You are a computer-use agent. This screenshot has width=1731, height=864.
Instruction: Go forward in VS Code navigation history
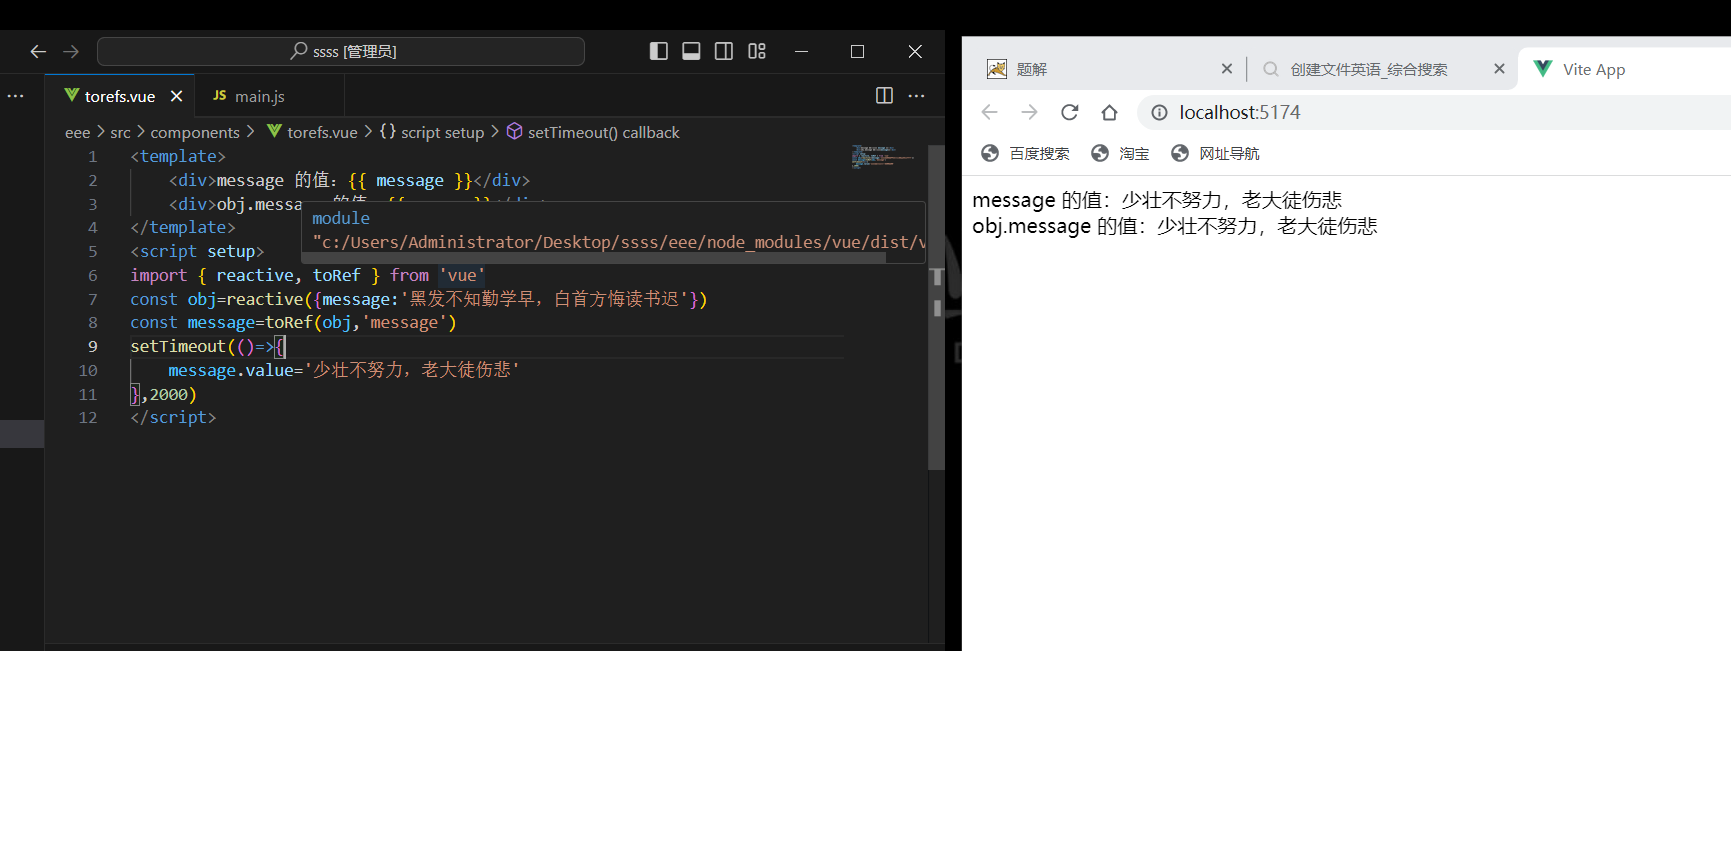(71, 51)
